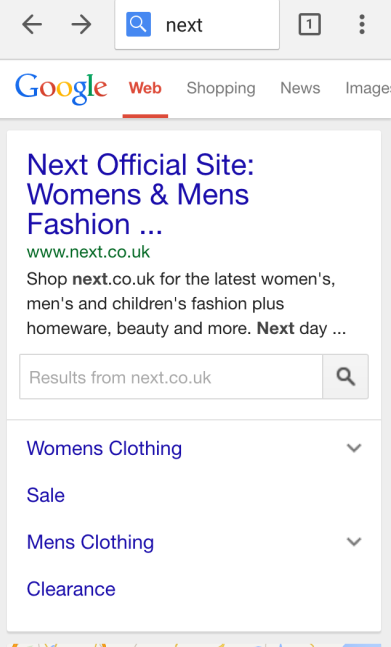Switch to the Images tab
The width and height of the screenshot is (391, 647).
coord(368,88)
